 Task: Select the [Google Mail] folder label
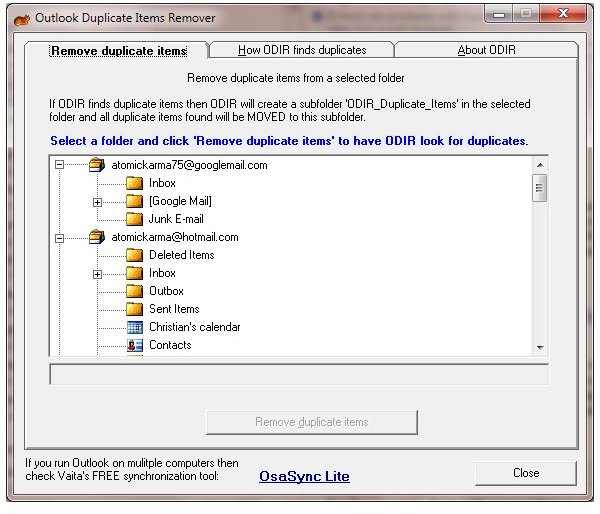pyautogui.click(x=180, y=201)
